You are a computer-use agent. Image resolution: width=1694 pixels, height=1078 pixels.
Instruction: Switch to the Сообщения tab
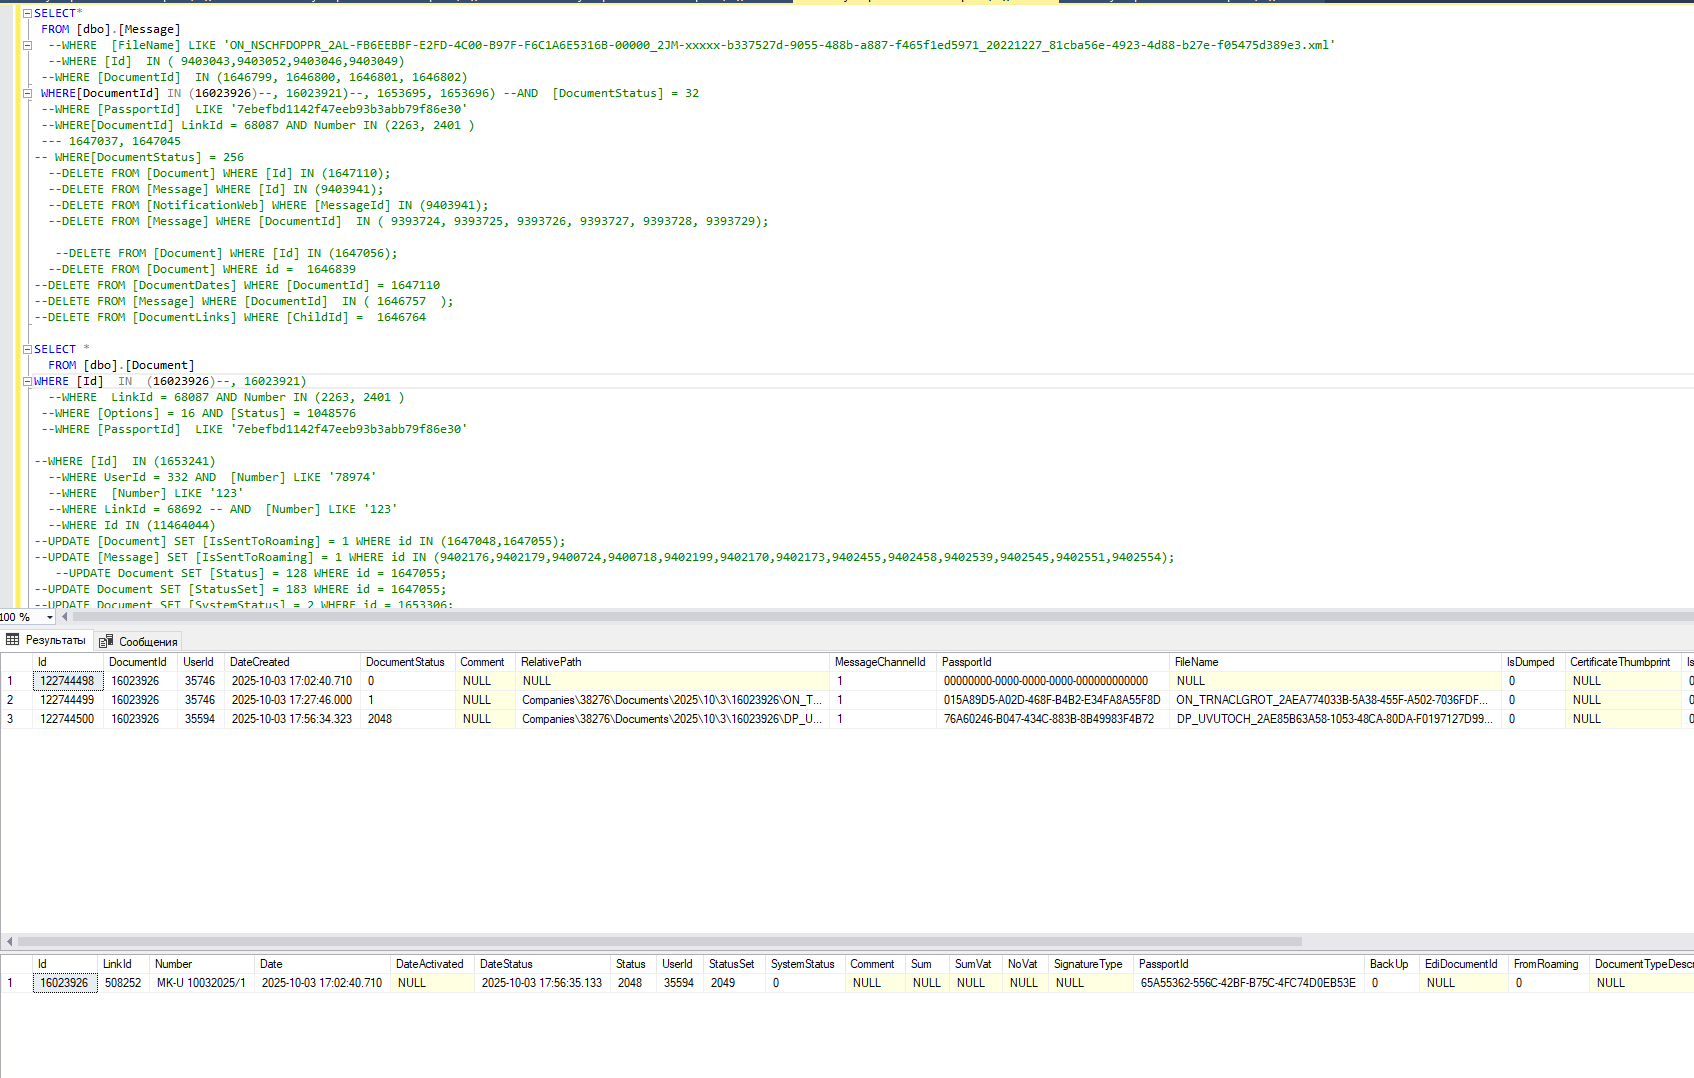(x=138, y=641)
